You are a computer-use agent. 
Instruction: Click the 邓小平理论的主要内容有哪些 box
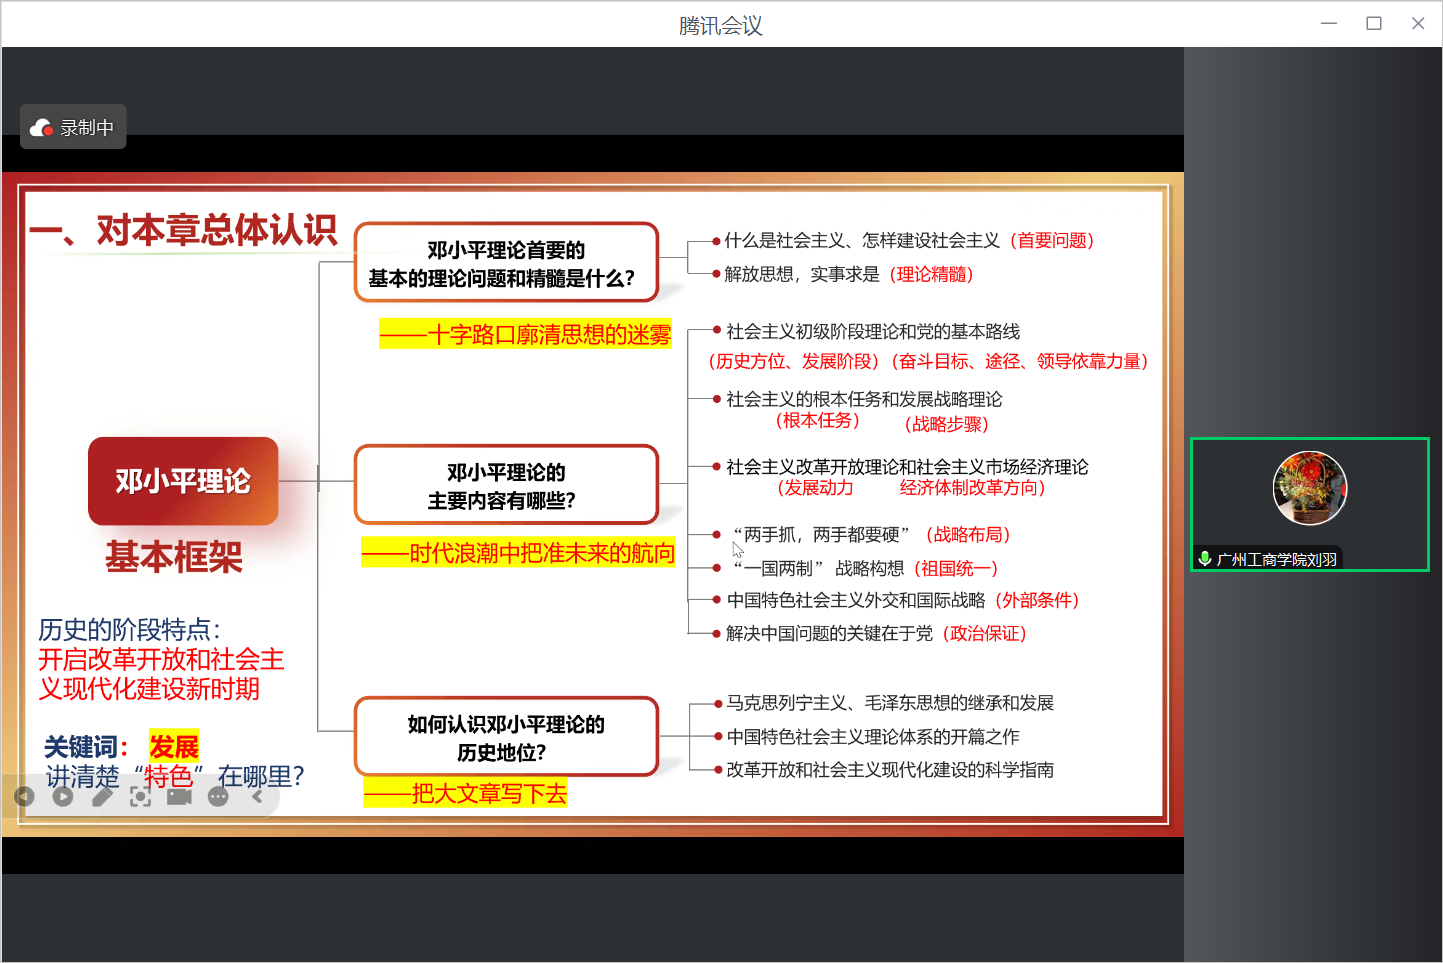click(x=506, y=486)
